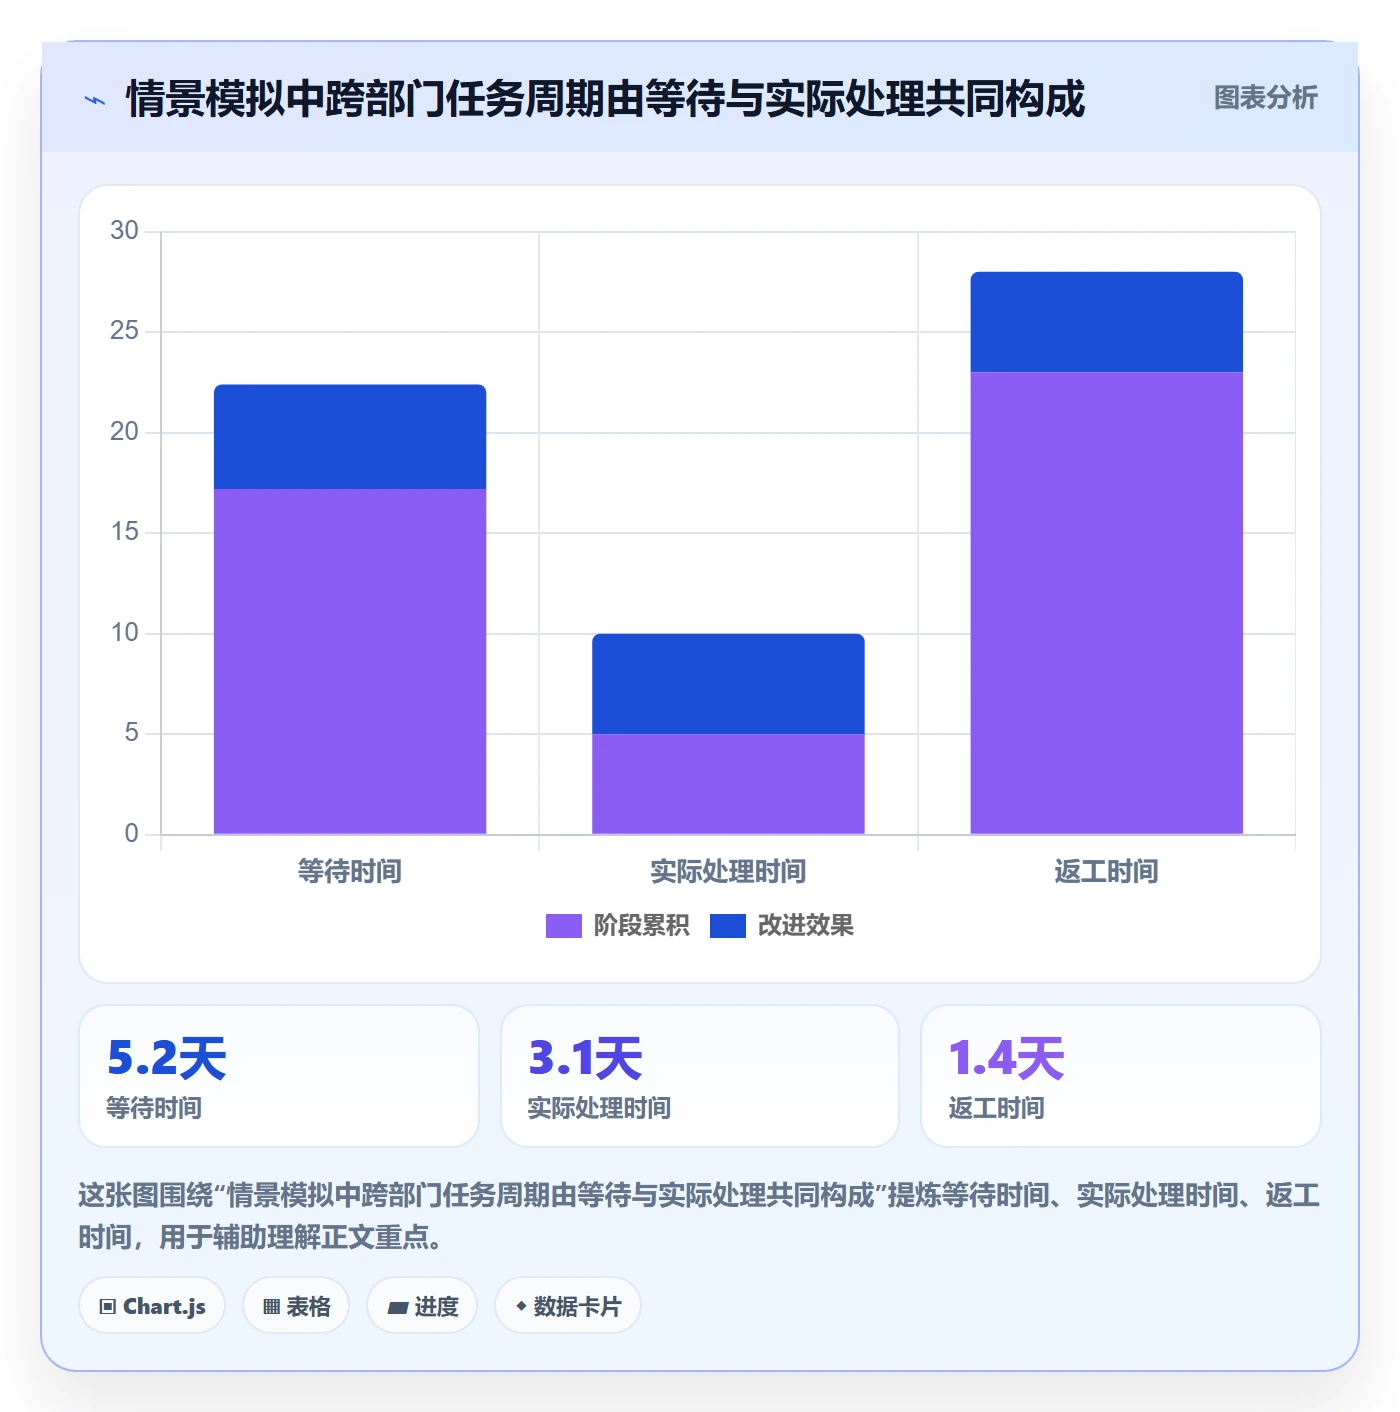
Task: Toggle the 阶段累积 legend purple swatch
Action: pos(563,926)
